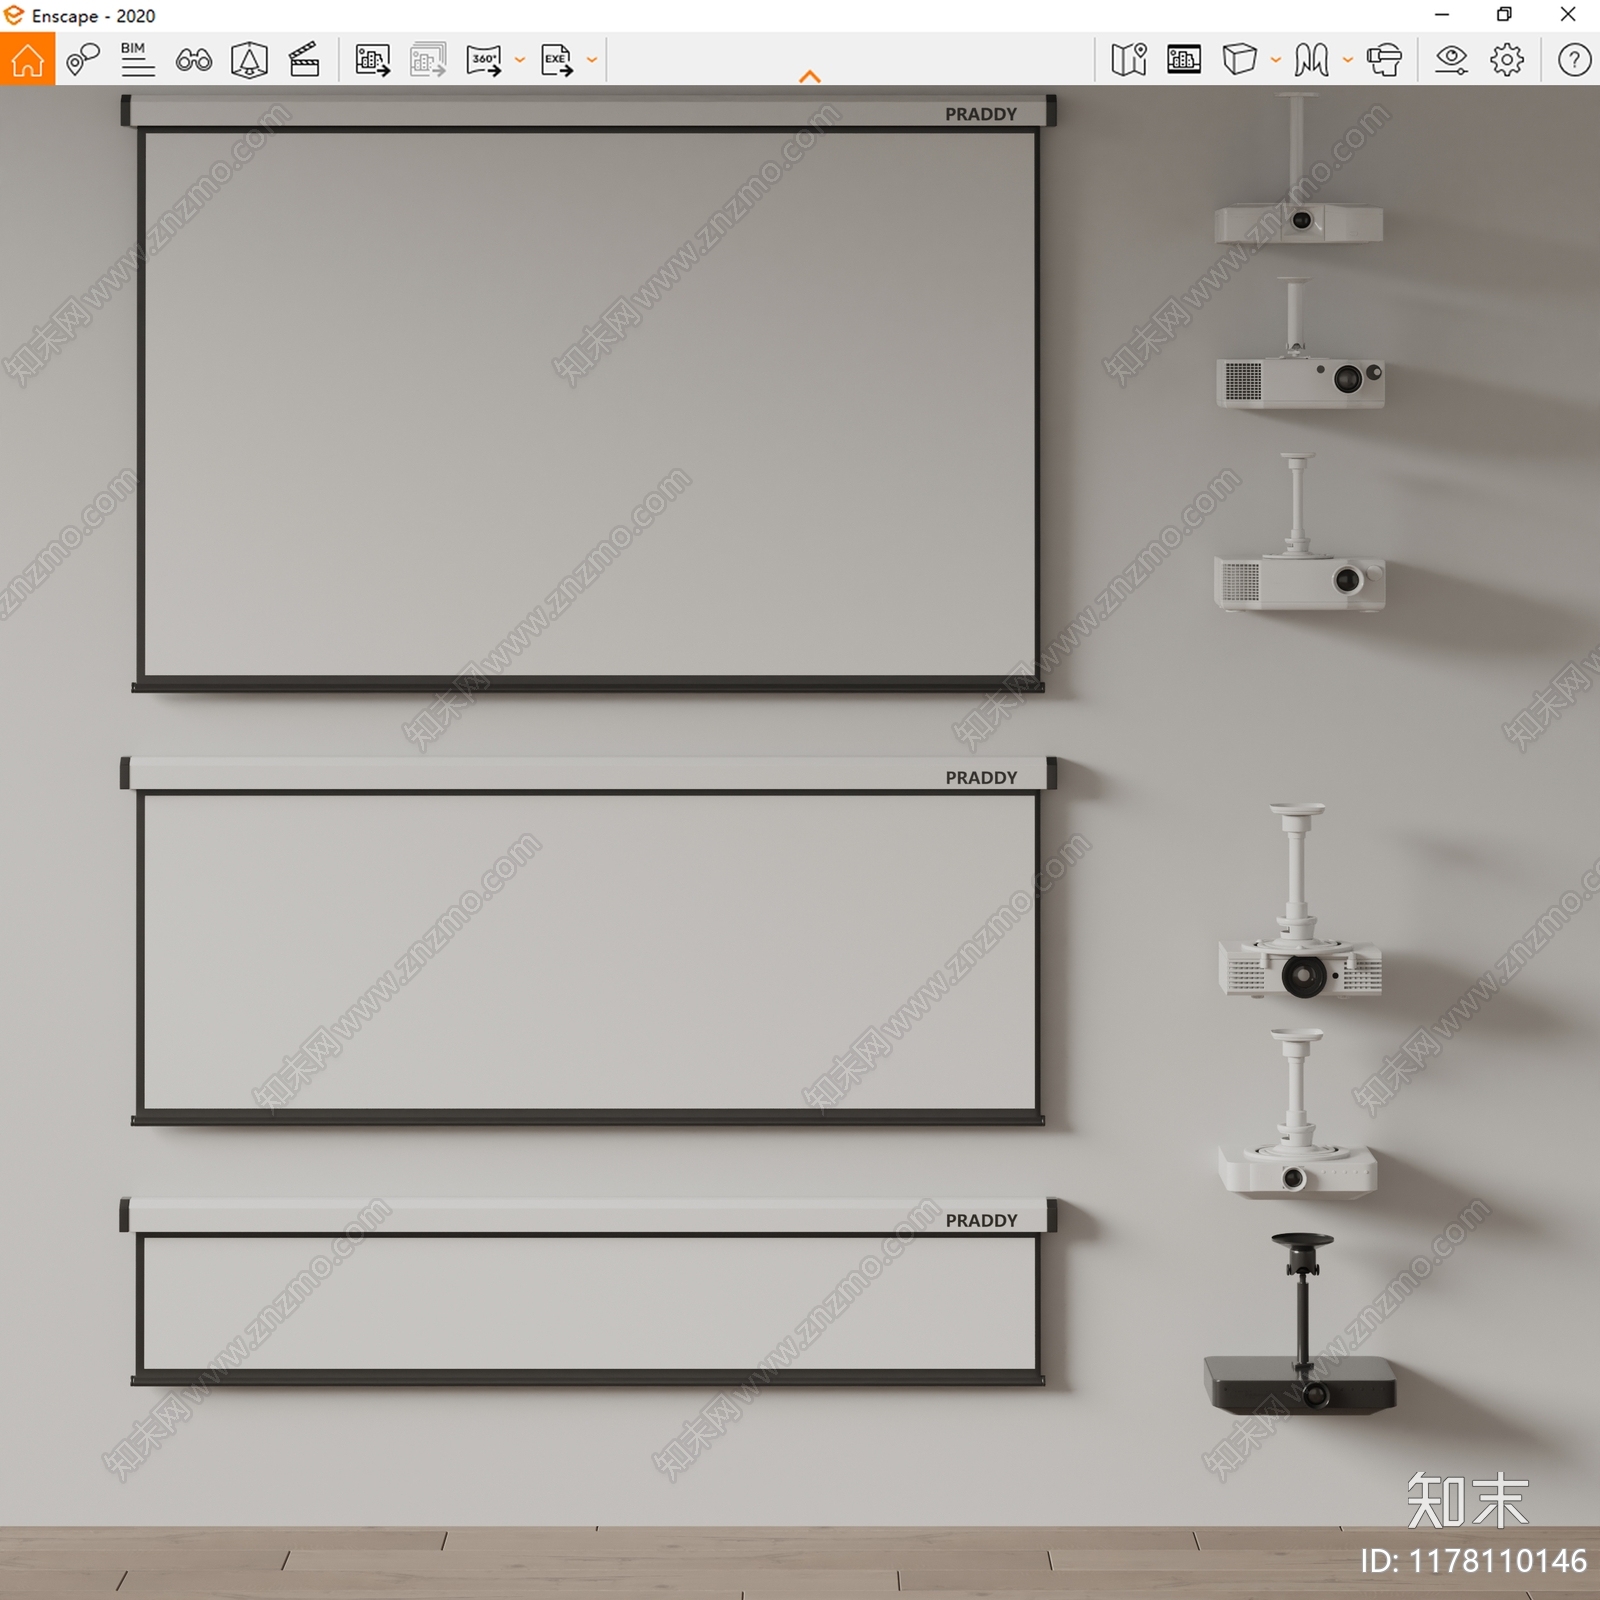Click the Enscape - 2020 title text
This screenshot has width=1600, height=1600.
(94, 16)
